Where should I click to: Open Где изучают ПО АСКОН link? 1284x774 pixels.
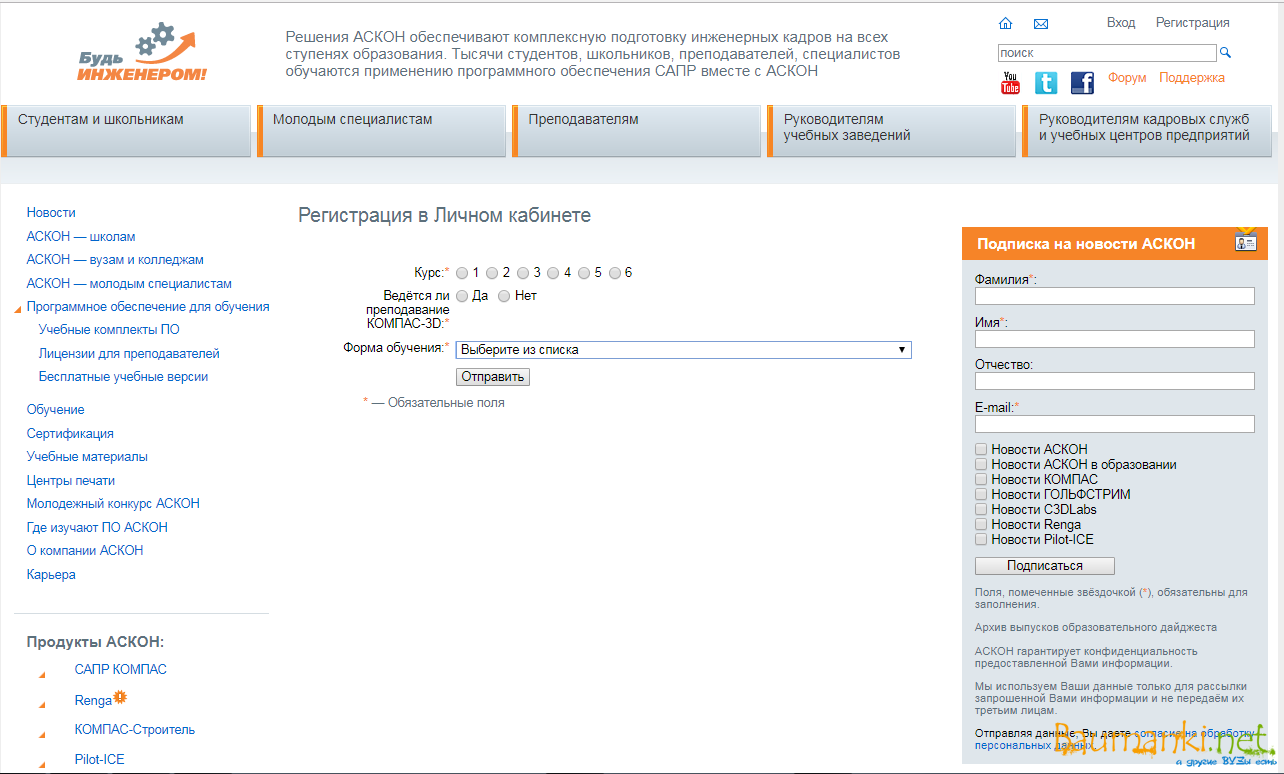97,528
